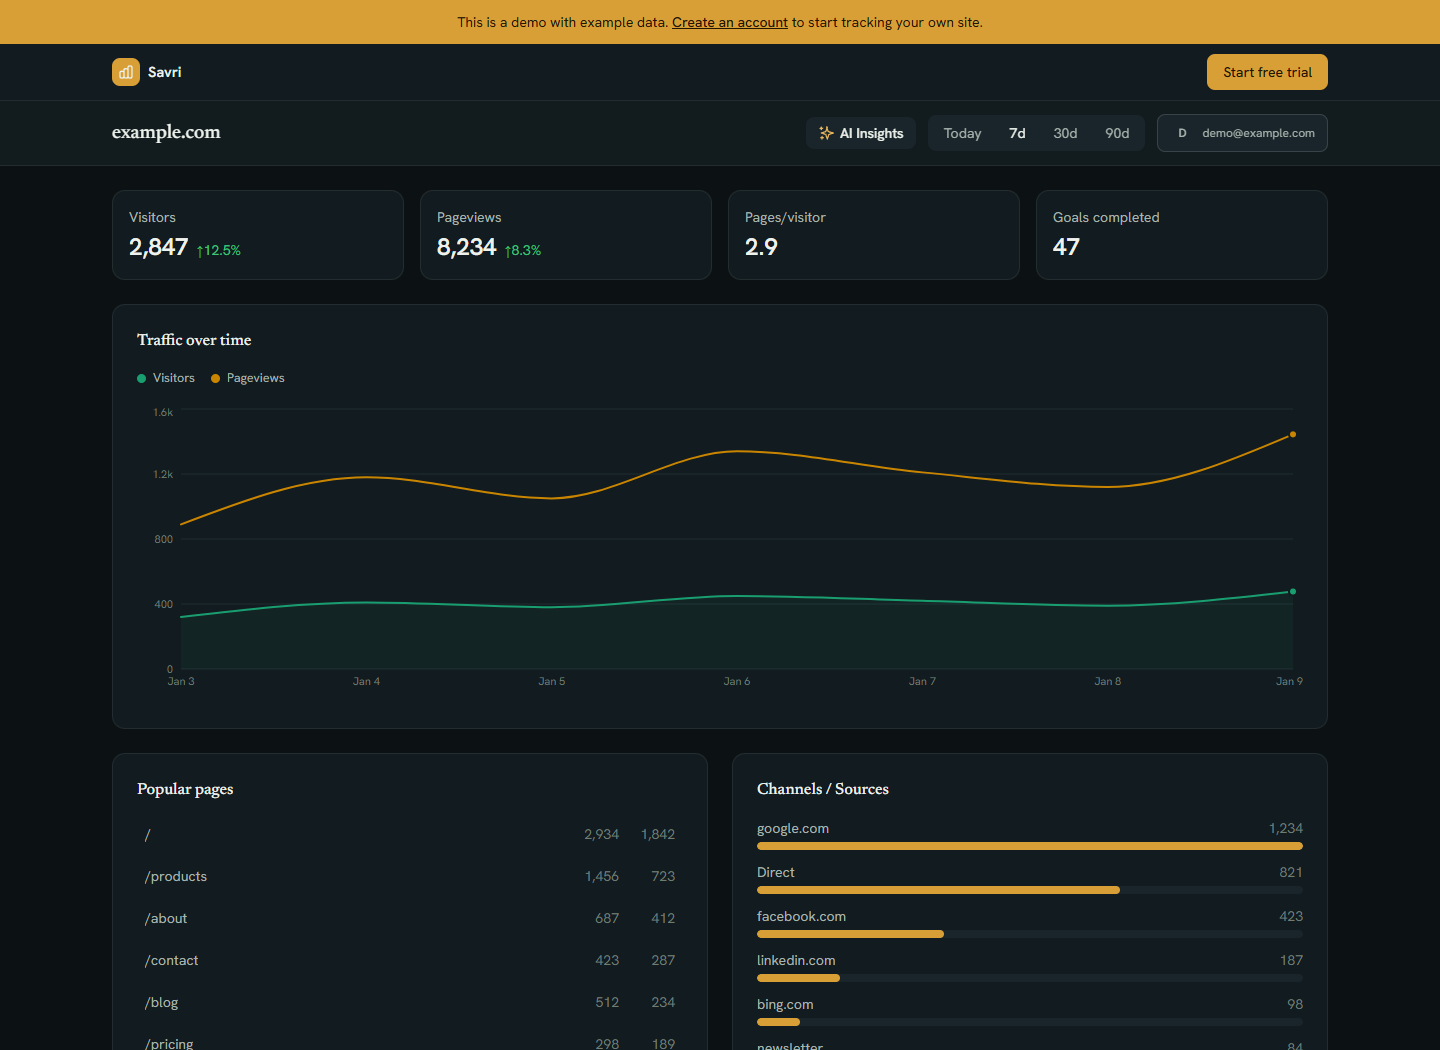Screen dimensions: 1440x1050
Task: Select the /blog page row
Action: 410,1002
